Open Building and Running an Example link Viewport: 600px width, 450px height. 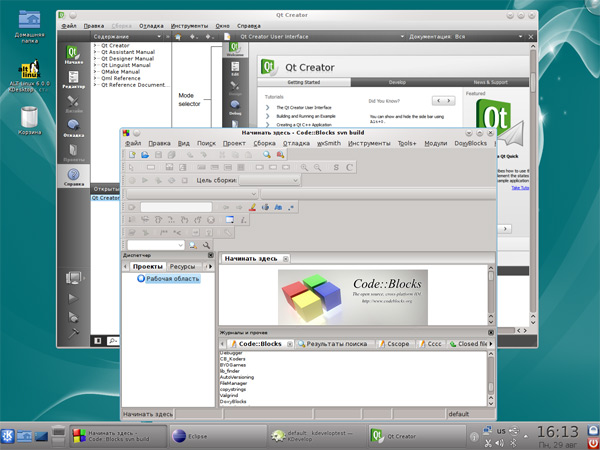pos(306,116)
